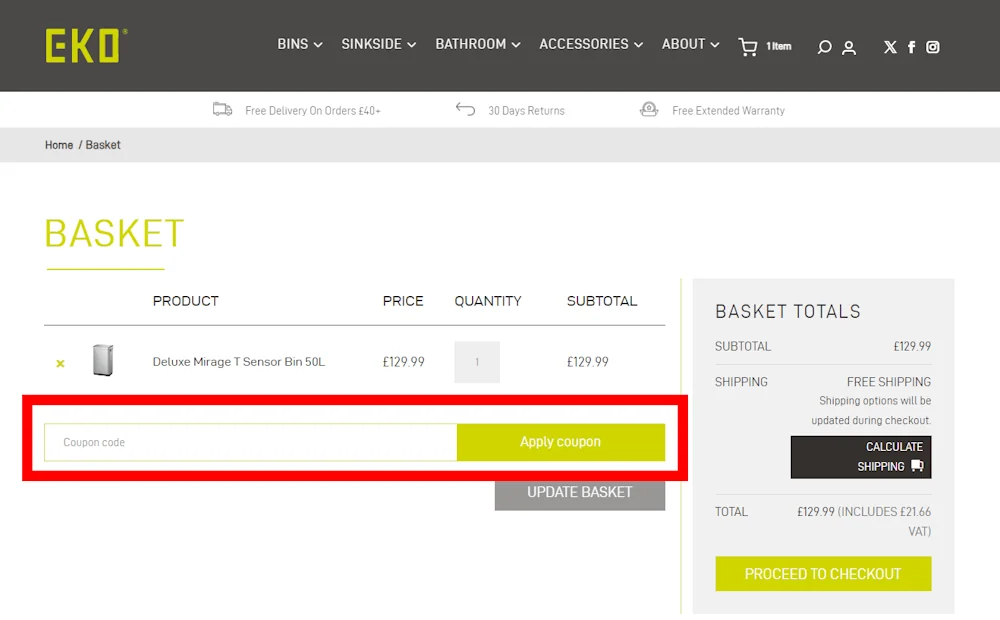Image resolution: width=1000 pixels, height=620 pixels.
Task: Open the Deluxe Mirage bin thumbnail
Action: coord(103,360)
